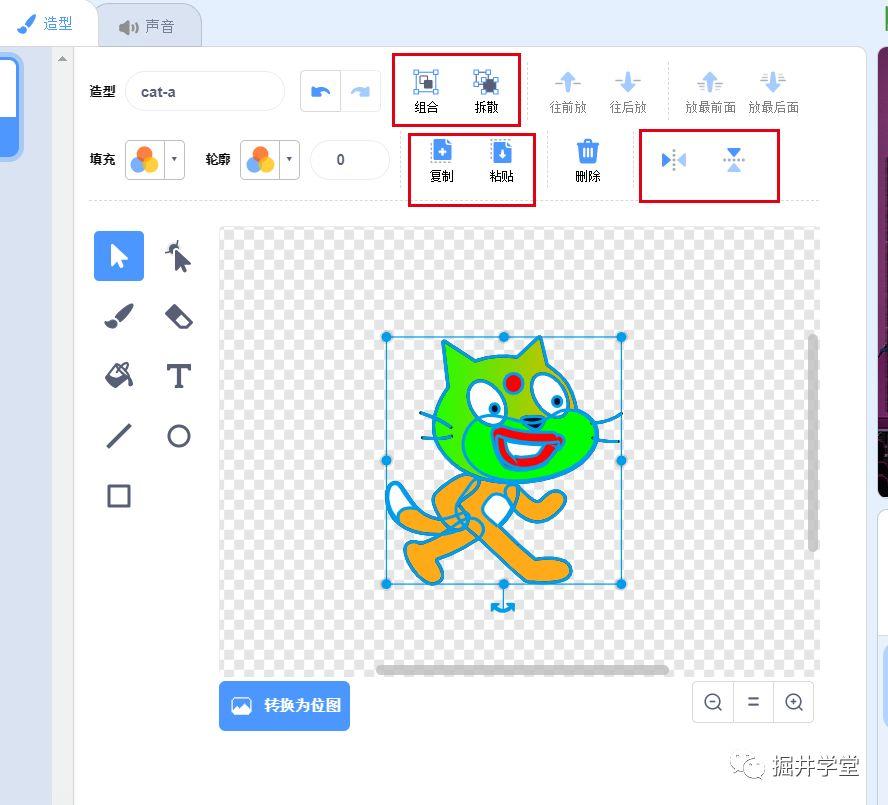Screen dimensions: 888x805
Task: Open the 填充 fill color dropdown
Action: [174, 160]
